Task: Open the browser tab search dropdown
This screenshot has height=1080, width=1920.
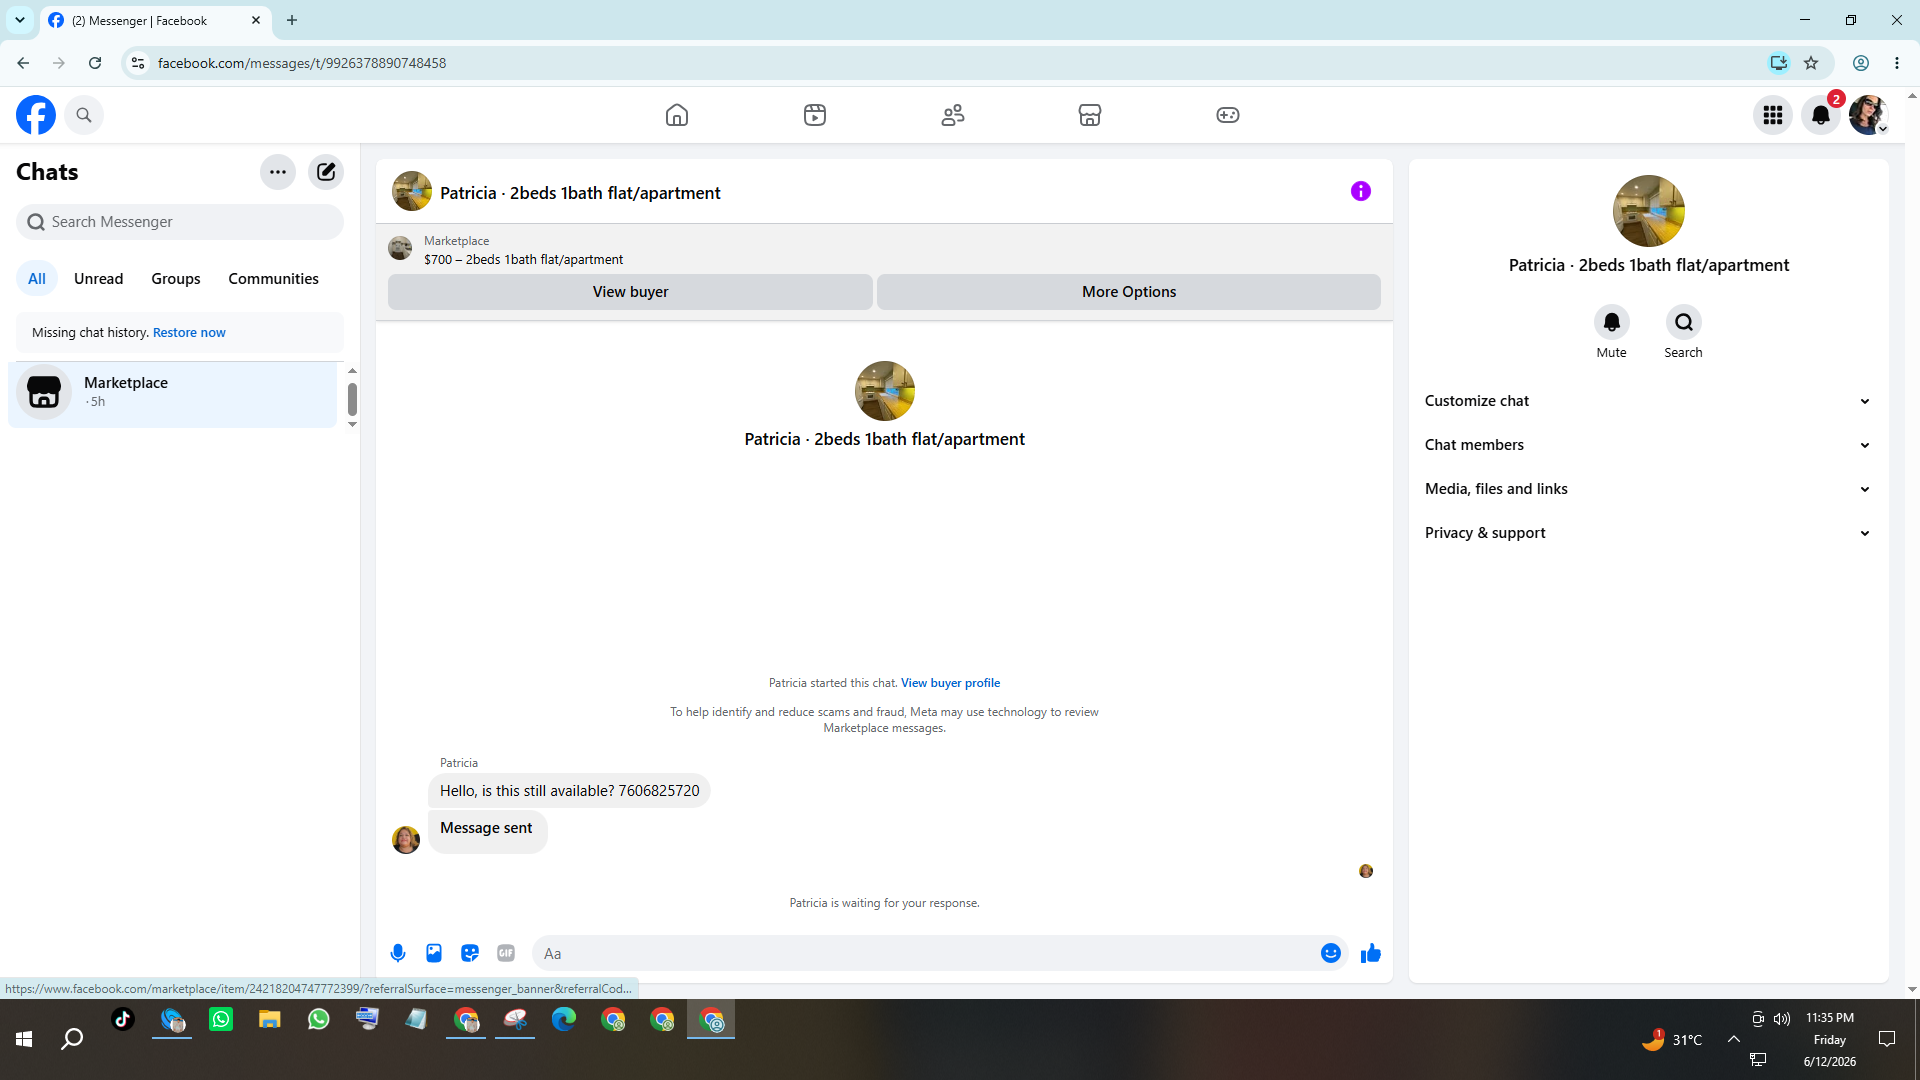Action: [20, 20]
